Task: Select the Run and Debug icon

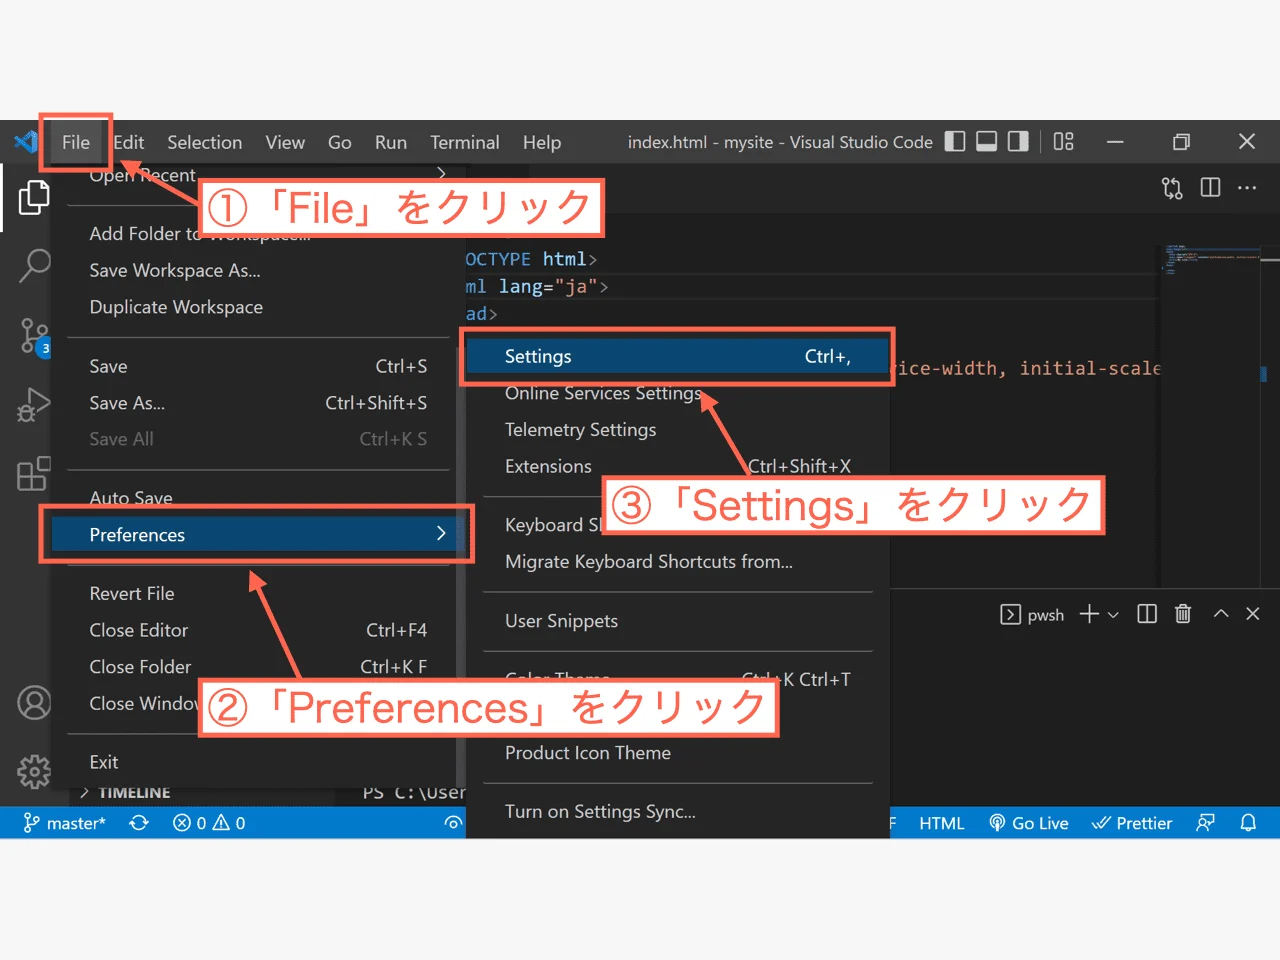Action: point(34,405)
